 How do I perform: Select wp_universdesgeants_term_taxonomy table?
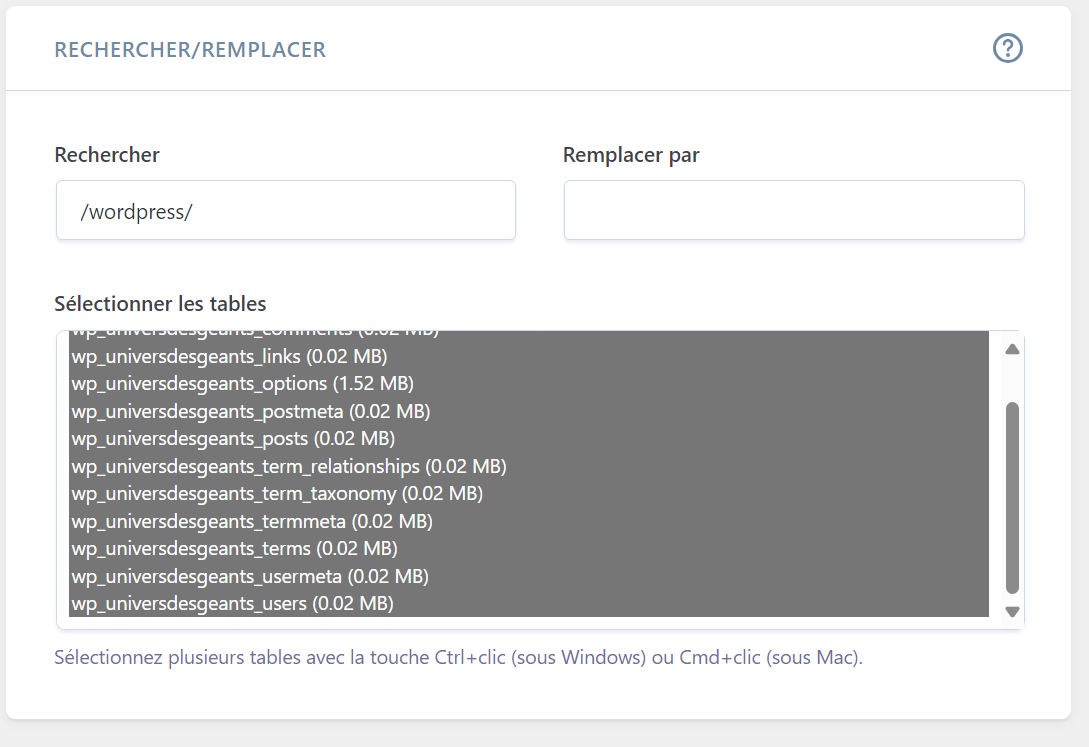pos(529,494)
